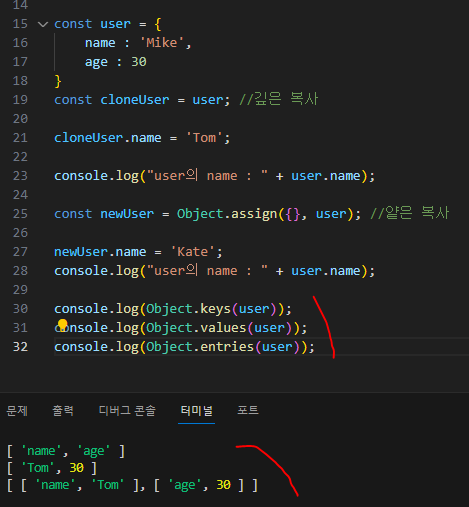This screenshot has height=507, width=469.
Task: Click line number 25 in gutter
Action: coord(20,214)
